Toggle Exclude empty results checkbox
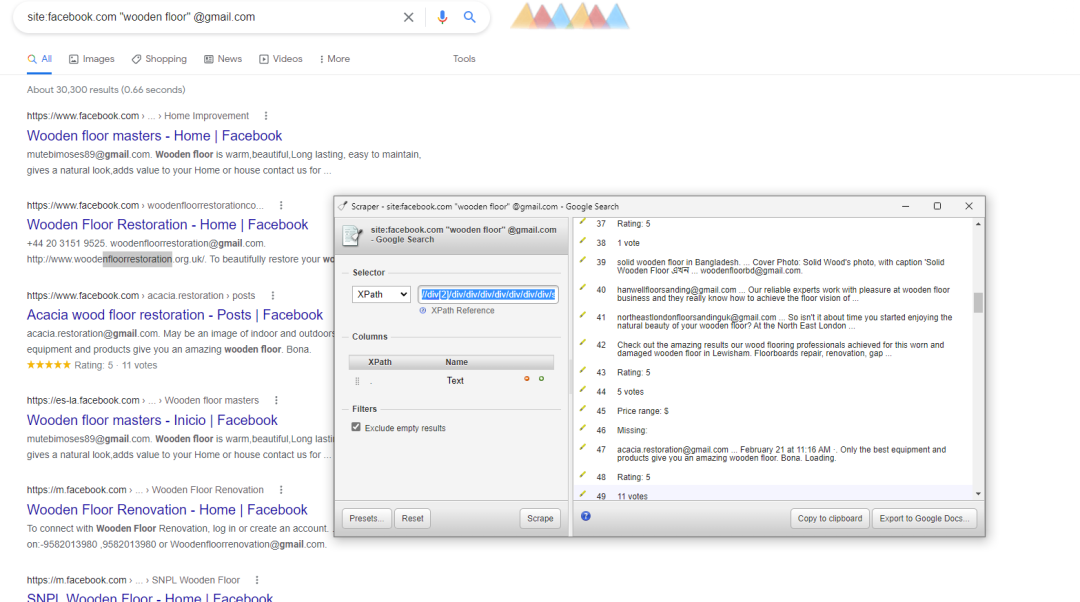This screenshot has height=602, width=1080. [x=356, y=428]
